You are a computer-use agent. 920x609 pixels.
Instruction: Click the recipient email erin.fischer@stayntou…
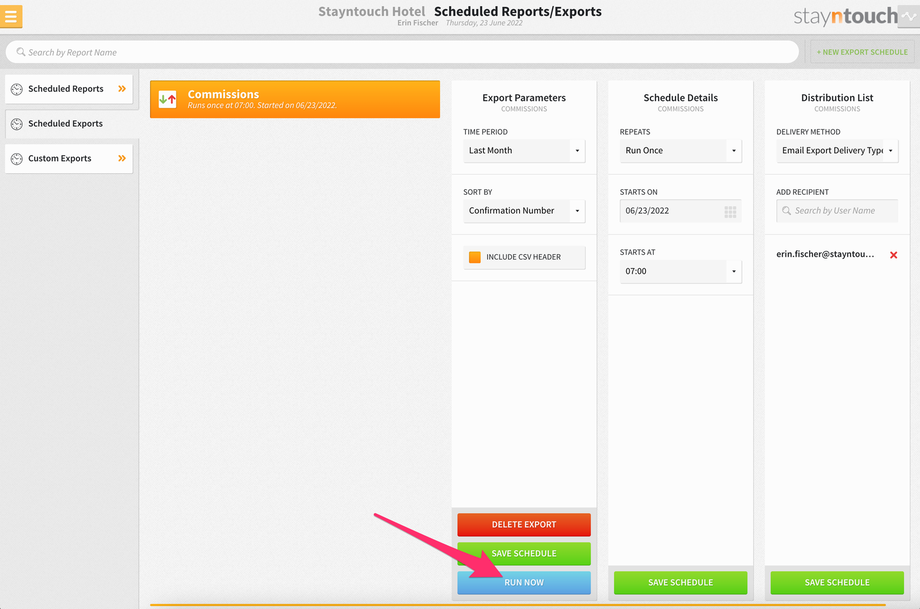click(825, 254)
